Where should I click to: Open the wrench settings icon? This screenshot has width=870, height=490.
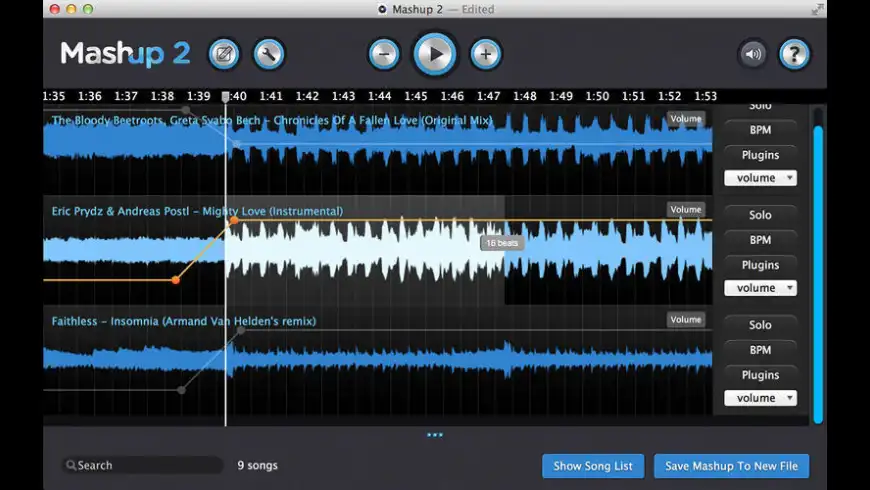tap(269, 54)
